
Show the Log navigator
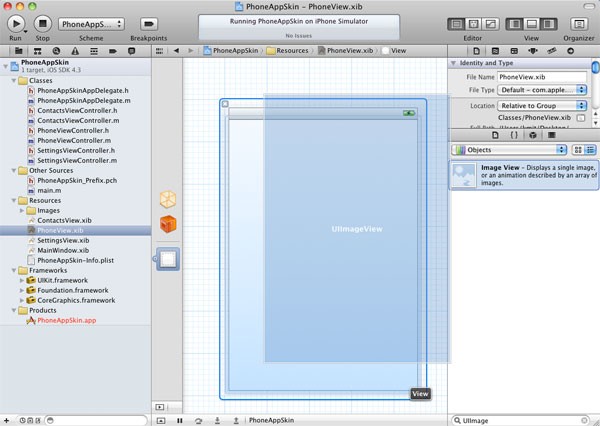(x=131, y=51)
